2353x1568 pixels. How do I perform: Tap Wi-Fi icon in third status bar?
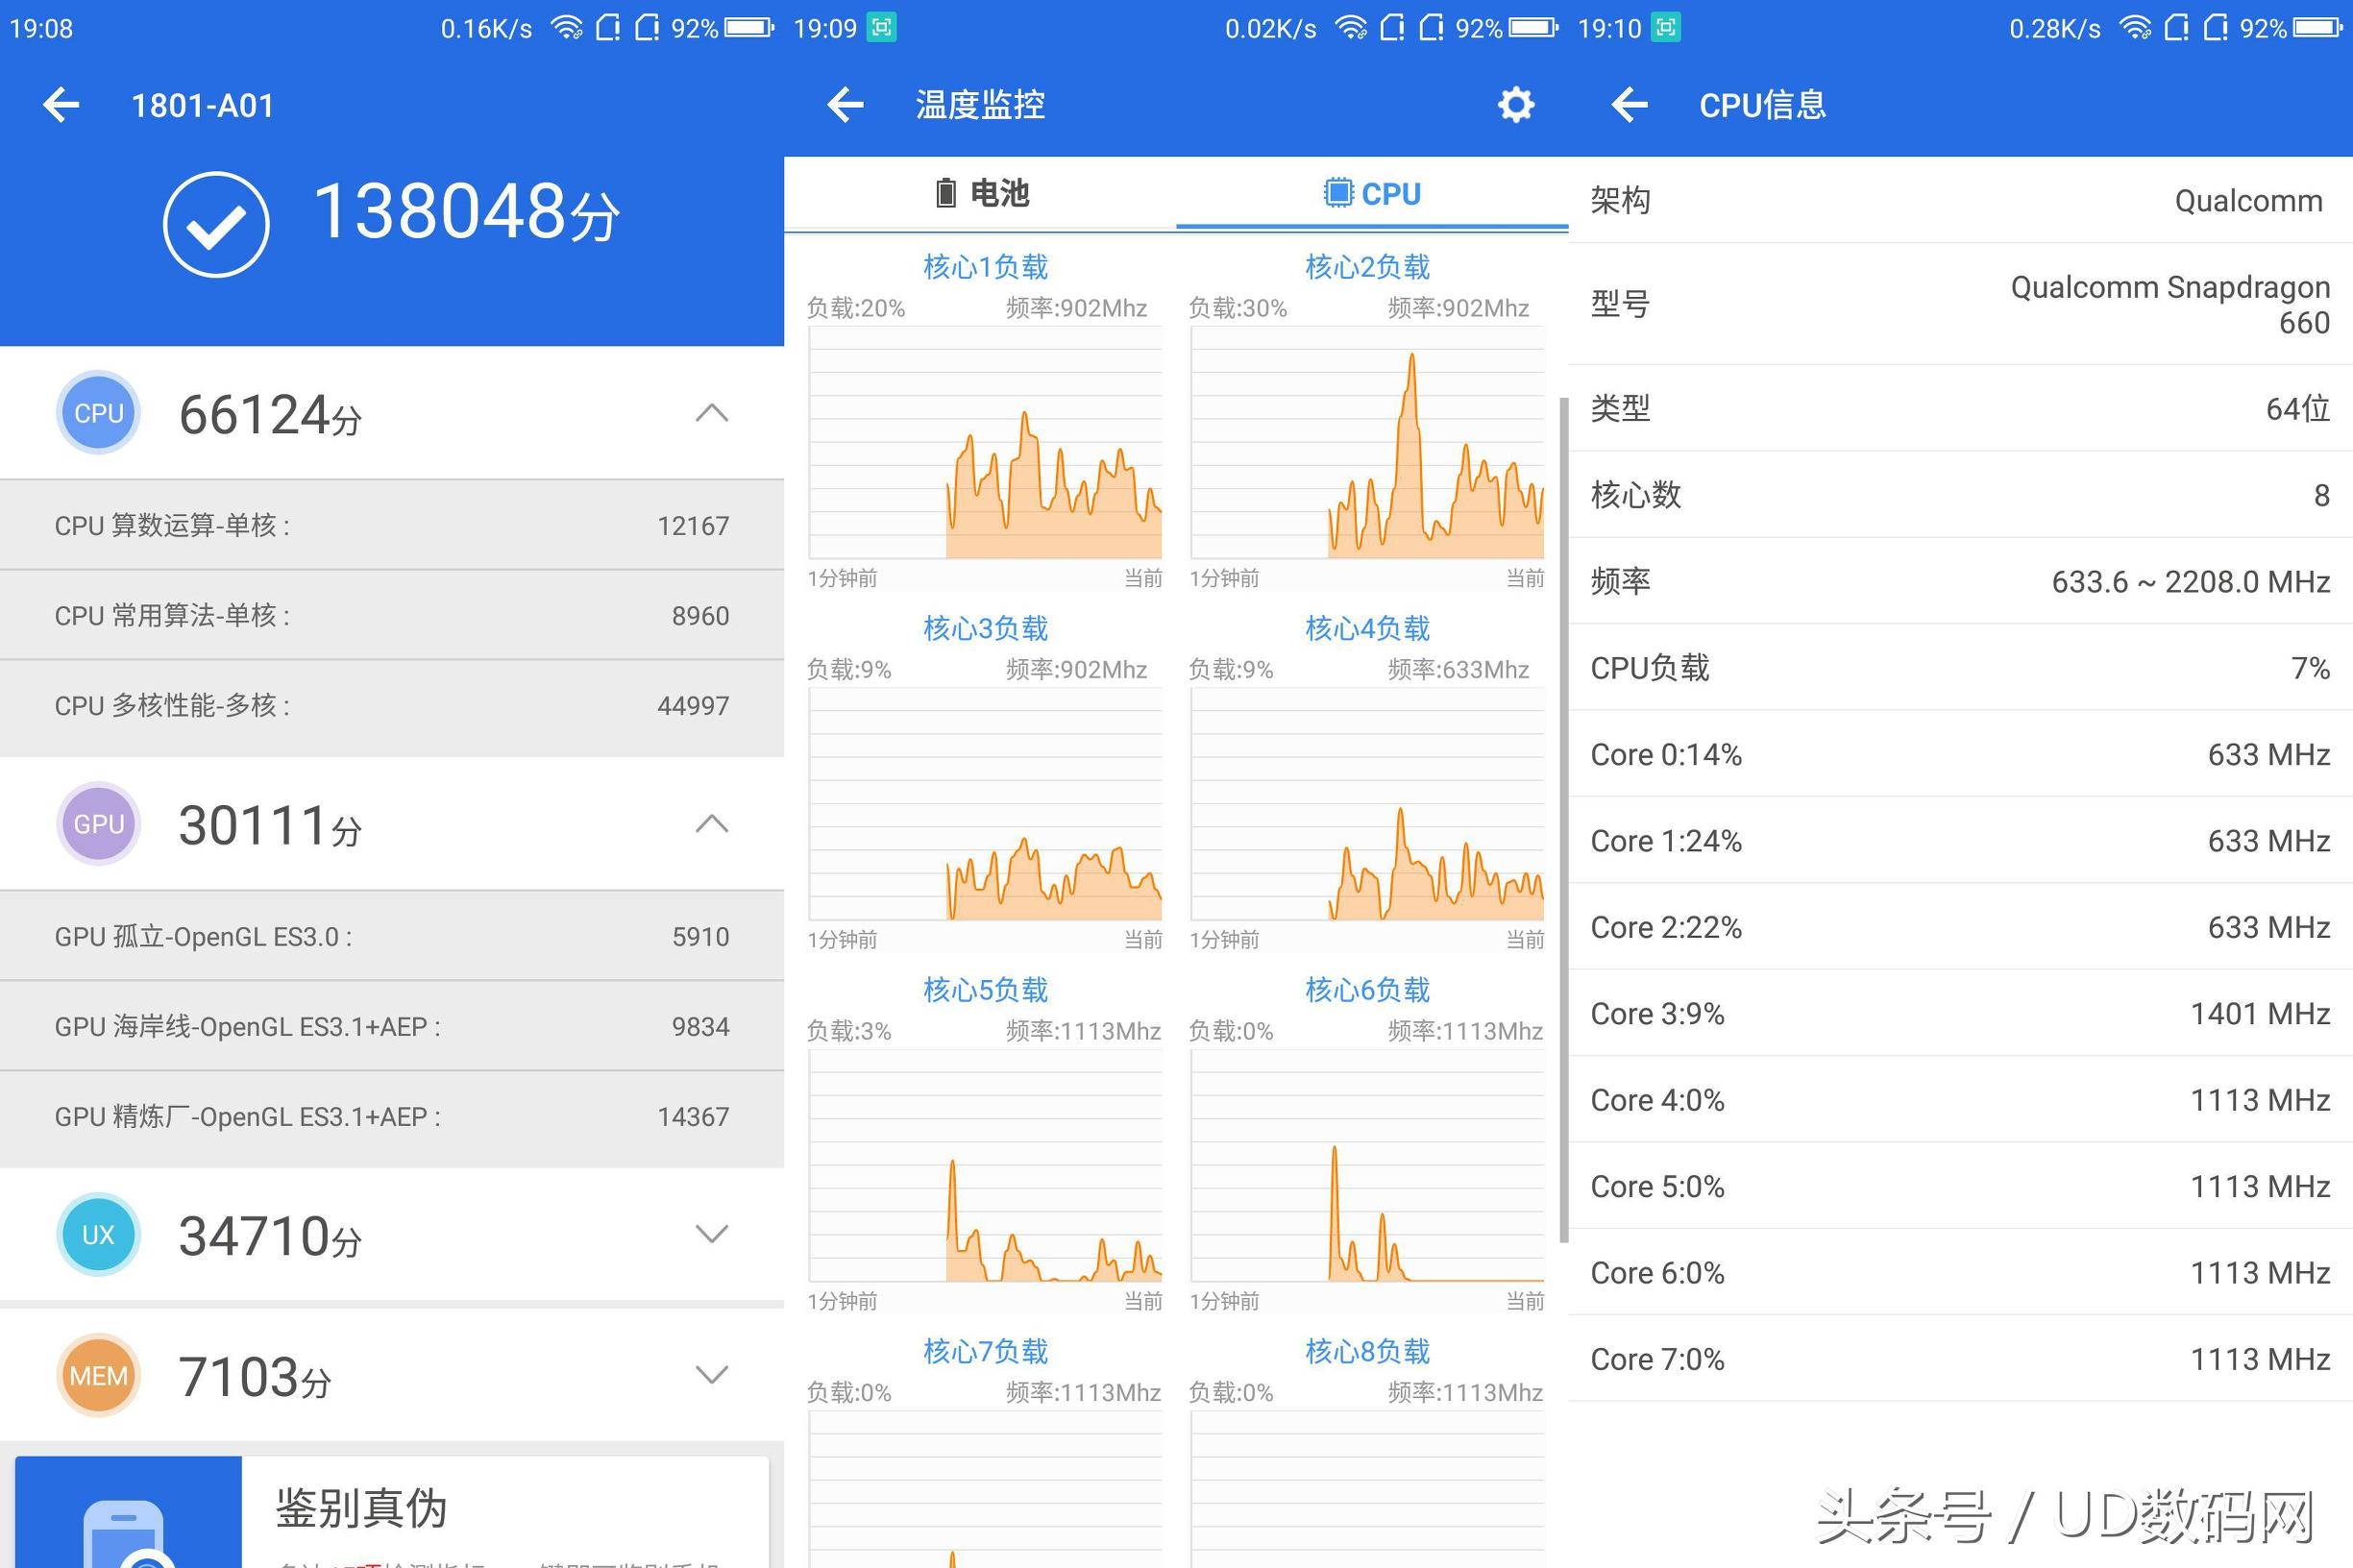click(2135, 28)
